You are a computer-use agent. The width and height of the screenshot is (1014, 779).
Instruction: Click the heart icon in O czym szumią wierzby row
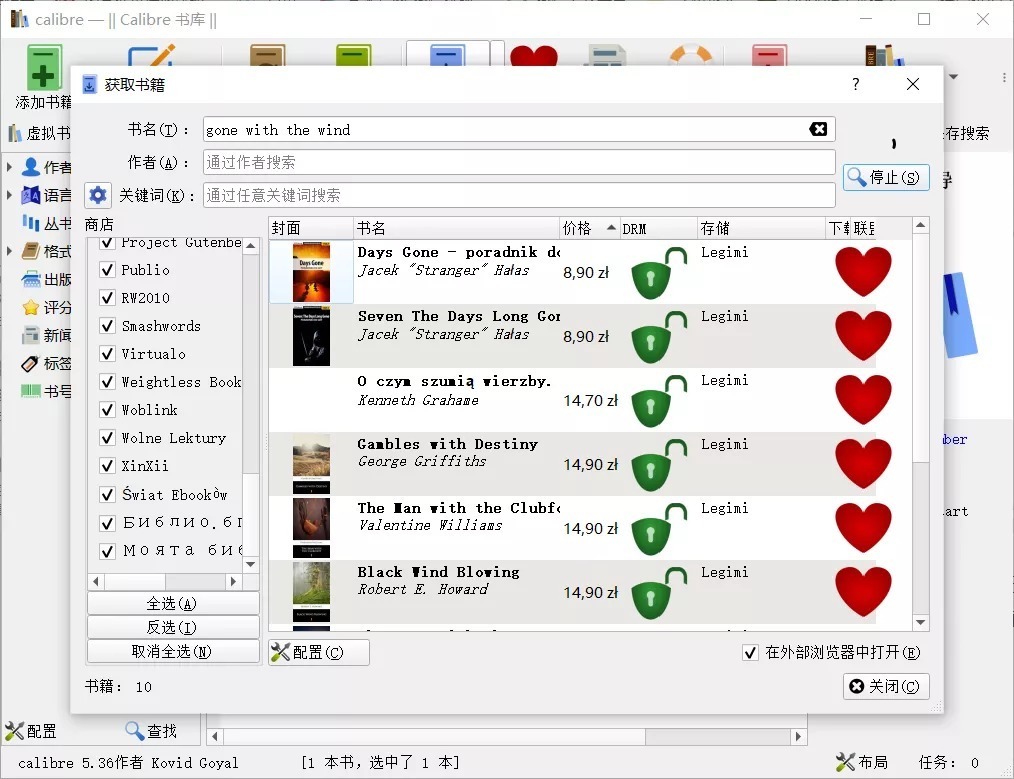point(863,400)
